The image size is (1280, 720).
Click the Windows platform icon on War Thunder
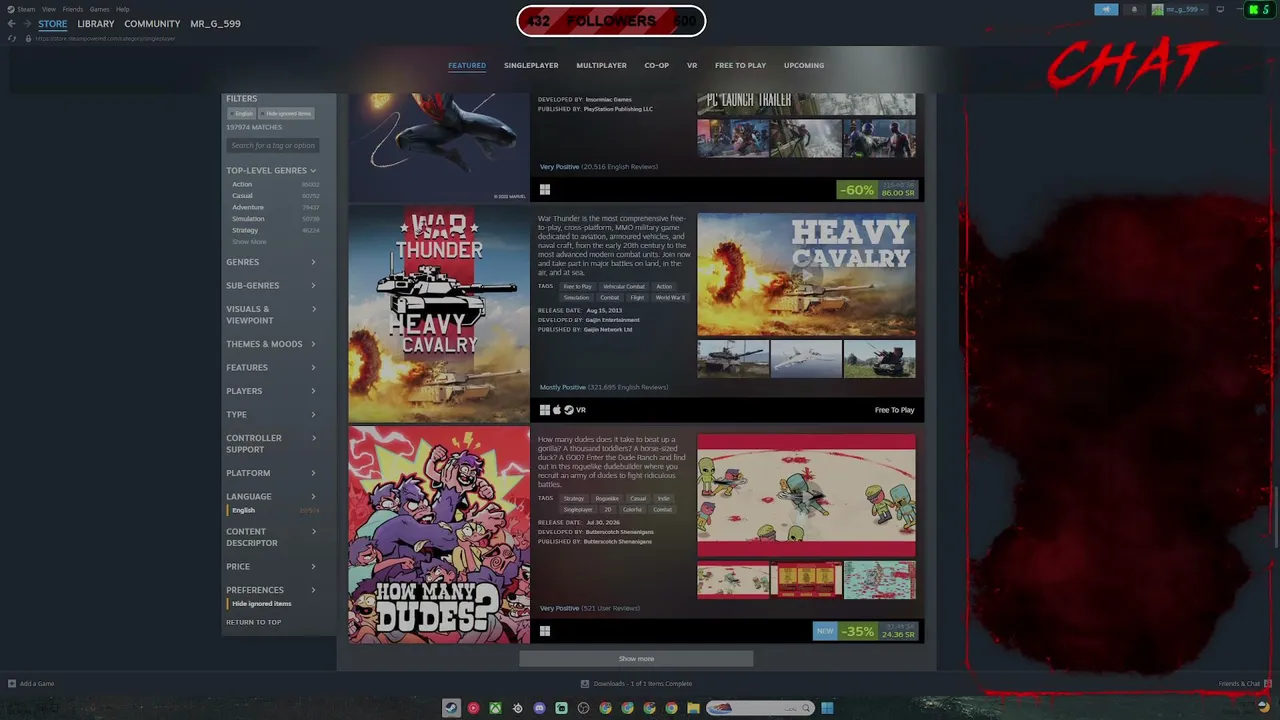(x=545, y=410)
